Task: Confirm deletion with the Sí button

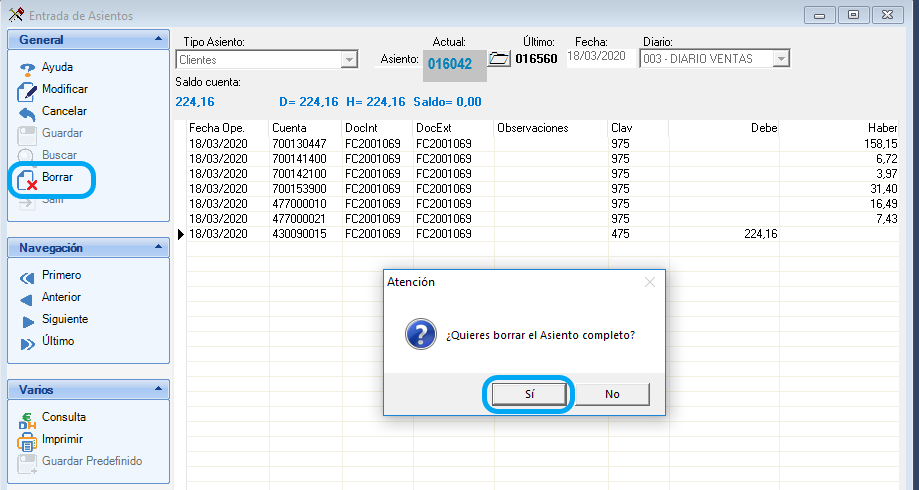Action: click(x=529, y=394)
